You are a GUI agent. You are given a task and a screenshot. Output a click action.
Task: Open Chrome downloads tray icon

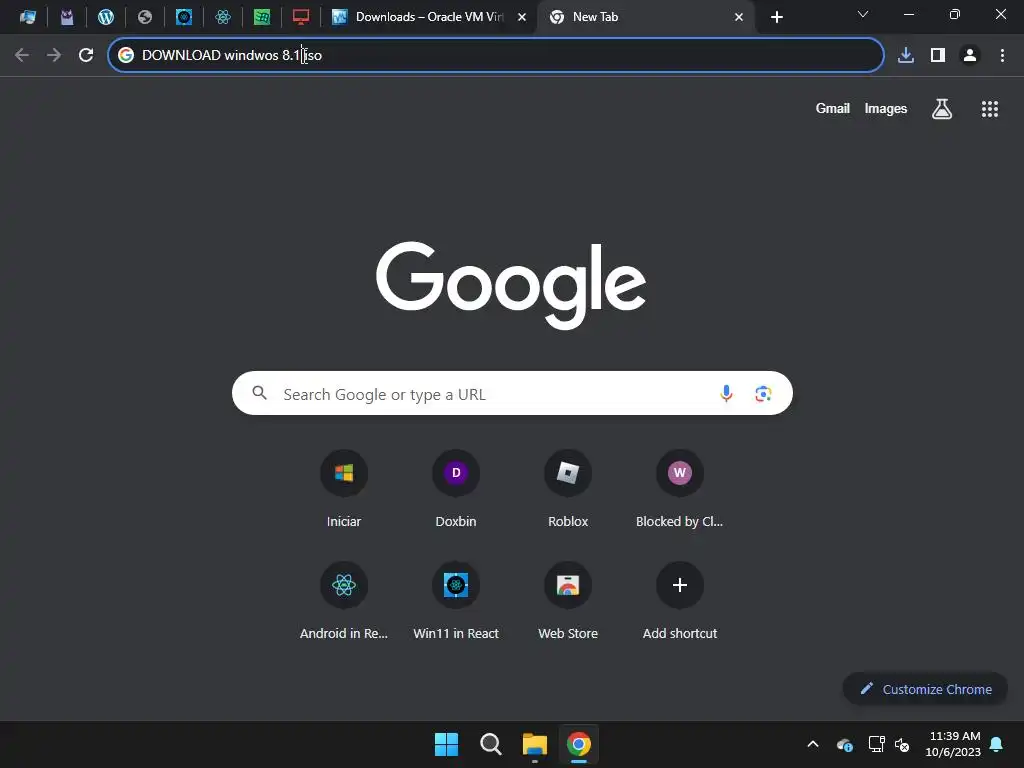click(906, 55)
